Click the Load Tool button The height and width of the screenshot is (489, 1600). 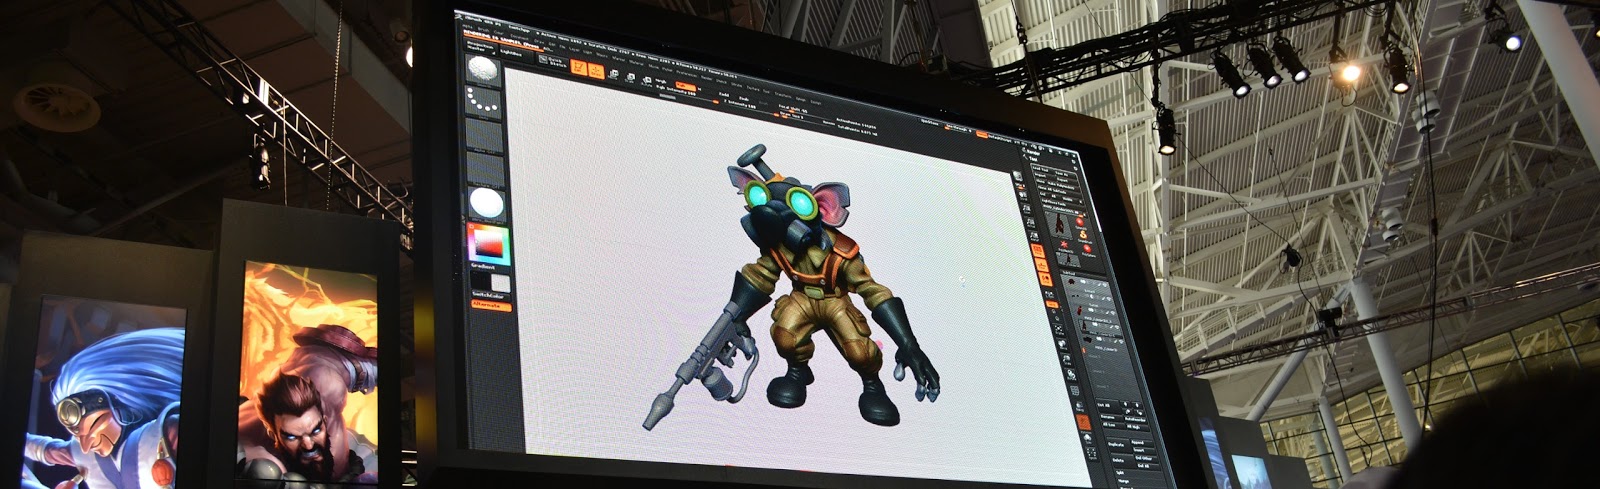point(1041,170)
